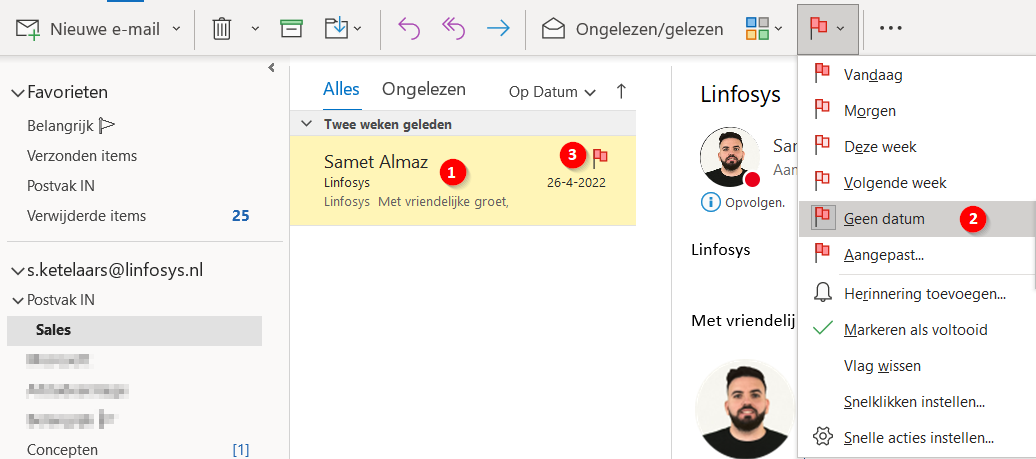Select Markeren als voltooid checkmark option
This screenshot has width=1036, height=459.
pyautogui.click(x=901, y=329)
